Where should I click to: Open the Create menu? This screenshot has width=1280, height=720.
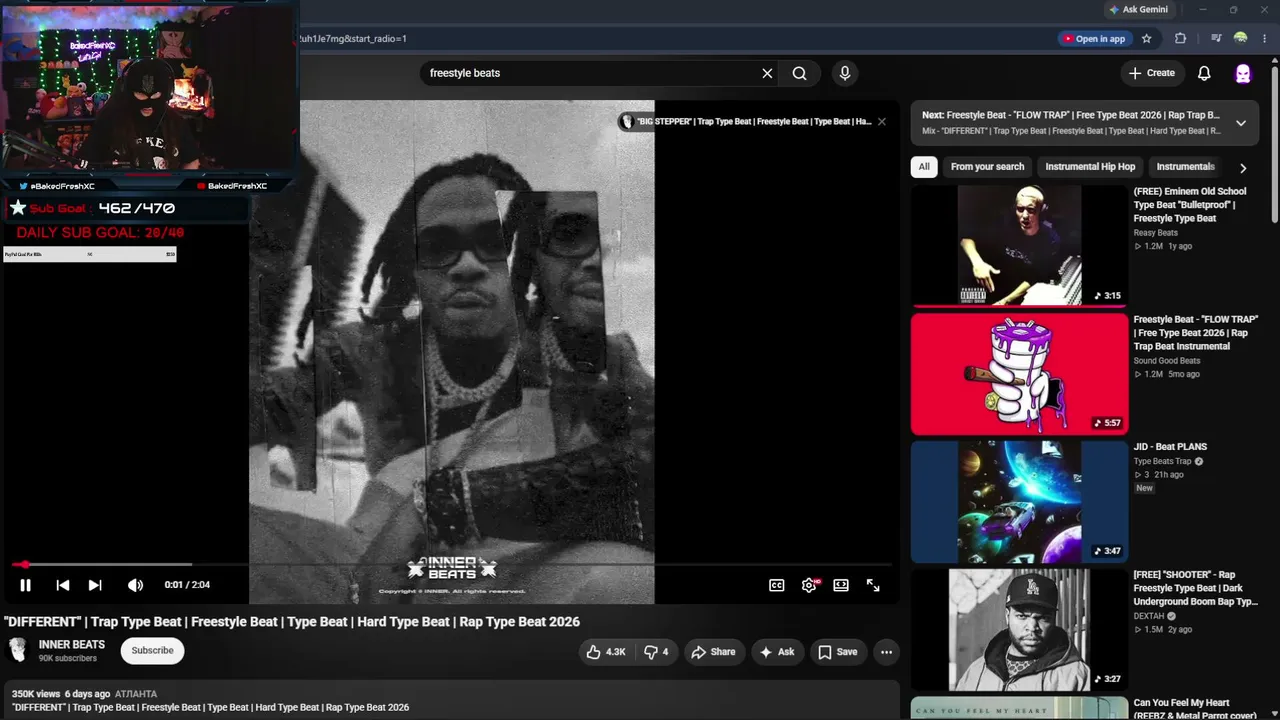(x=1151, y=73)
